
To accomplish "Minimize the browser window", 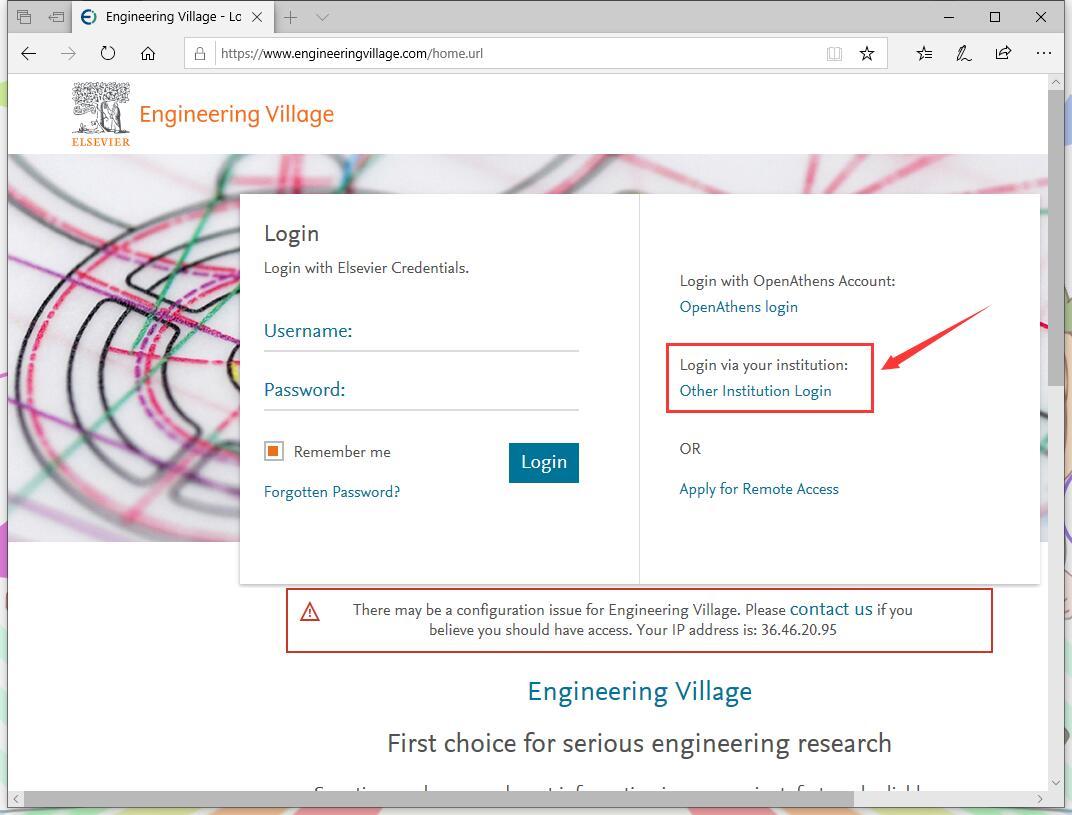I will (949, 17).
